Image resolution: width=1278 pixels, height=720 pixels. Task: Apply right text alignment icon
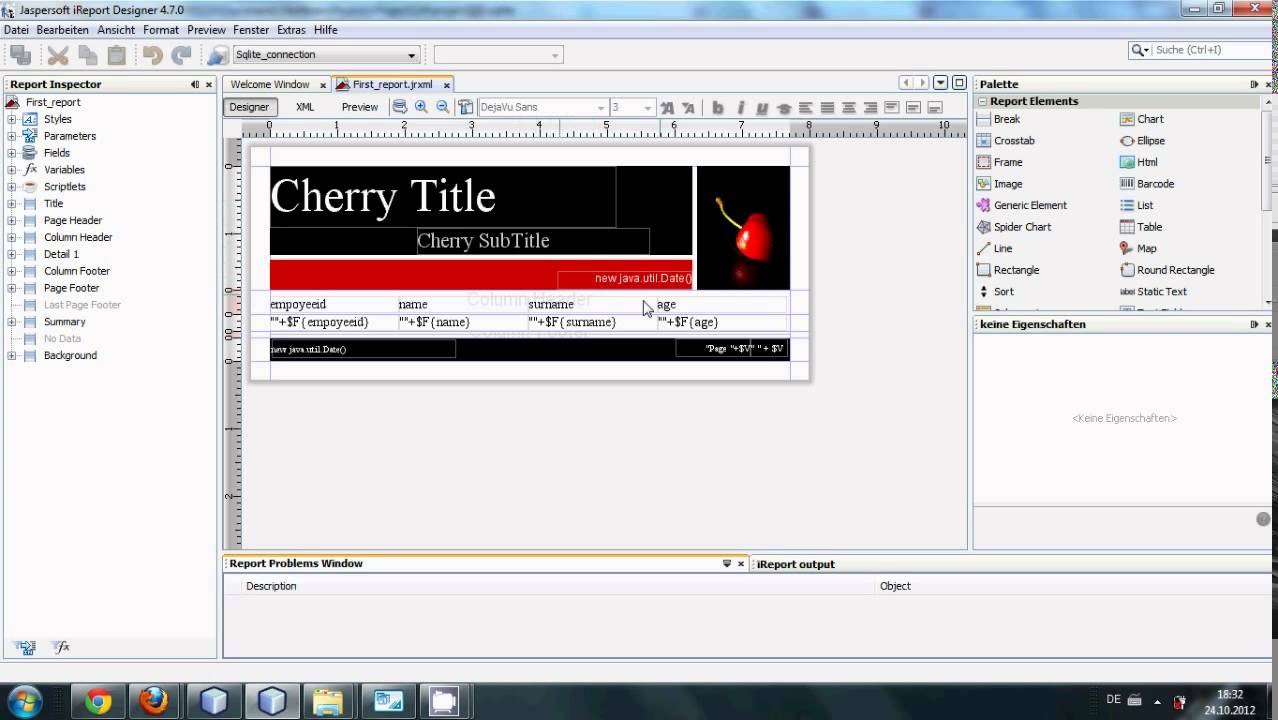(x=870, y=107)
